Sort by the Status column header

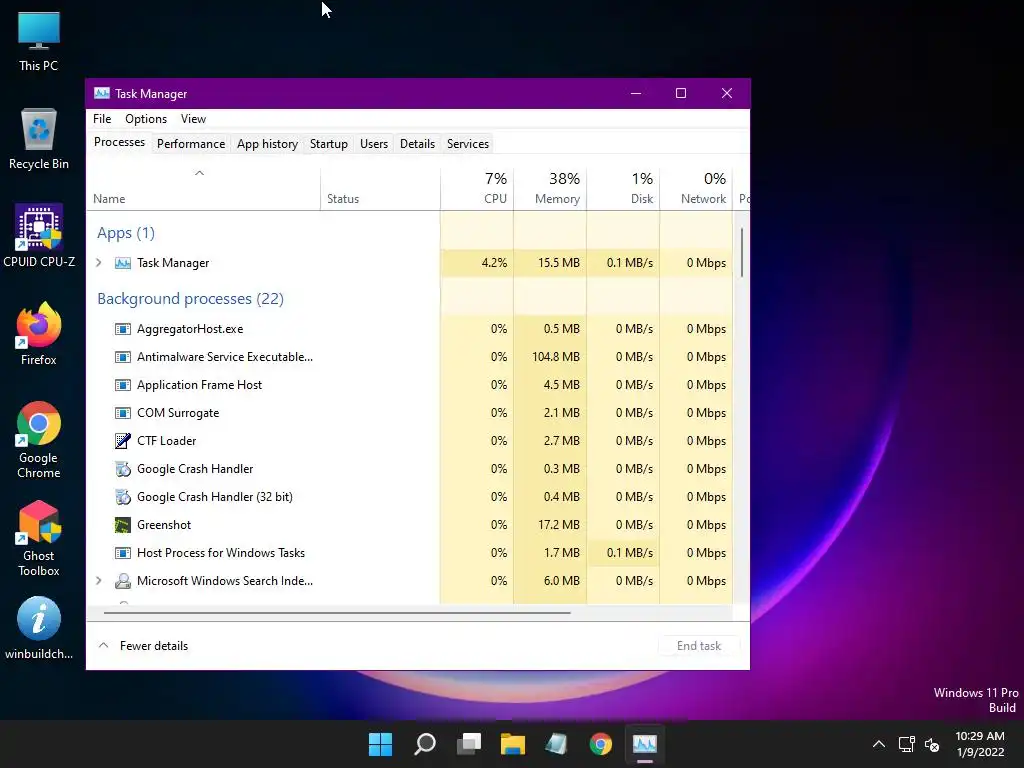tap(380, 189)
